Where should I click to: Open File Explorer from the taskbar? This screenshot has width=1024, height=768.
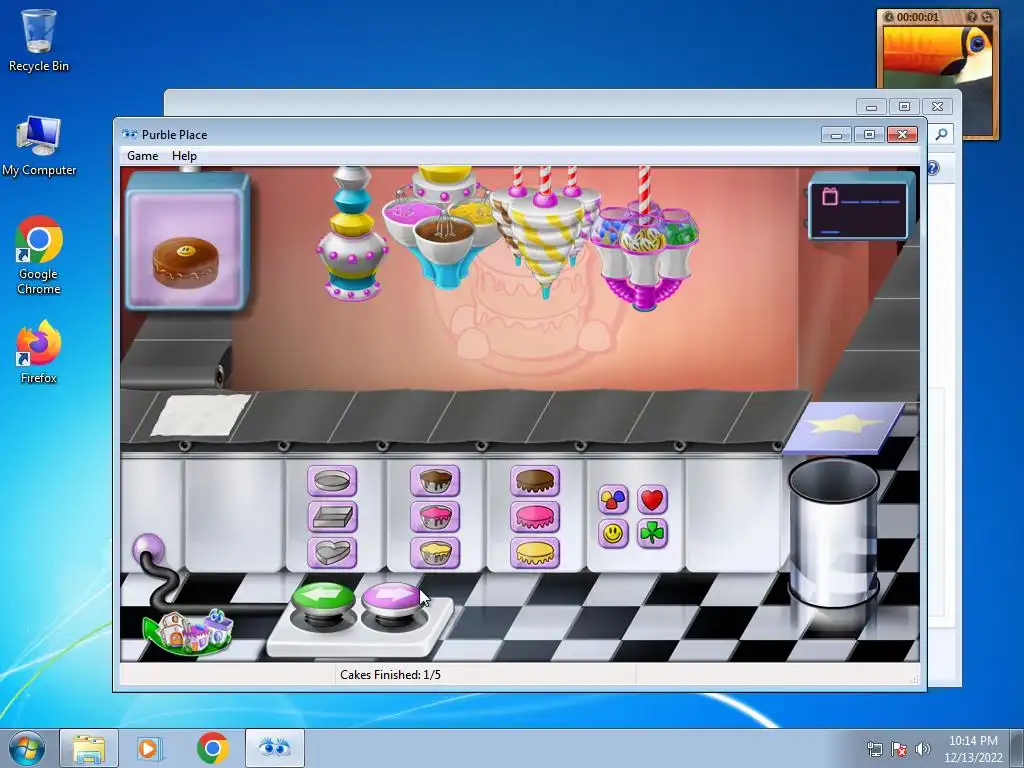(89, 748)
